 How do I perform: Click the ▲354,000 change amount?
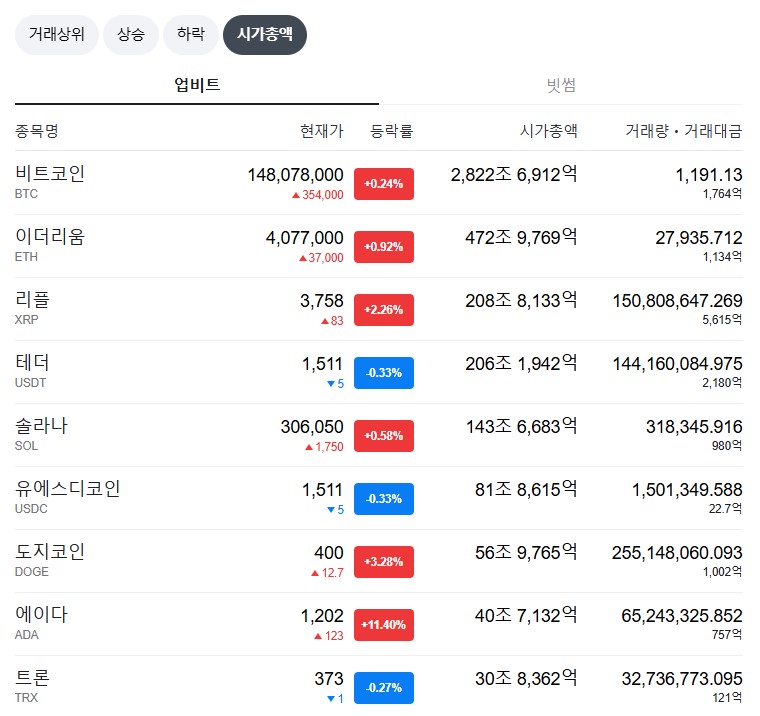coord(317,195)
